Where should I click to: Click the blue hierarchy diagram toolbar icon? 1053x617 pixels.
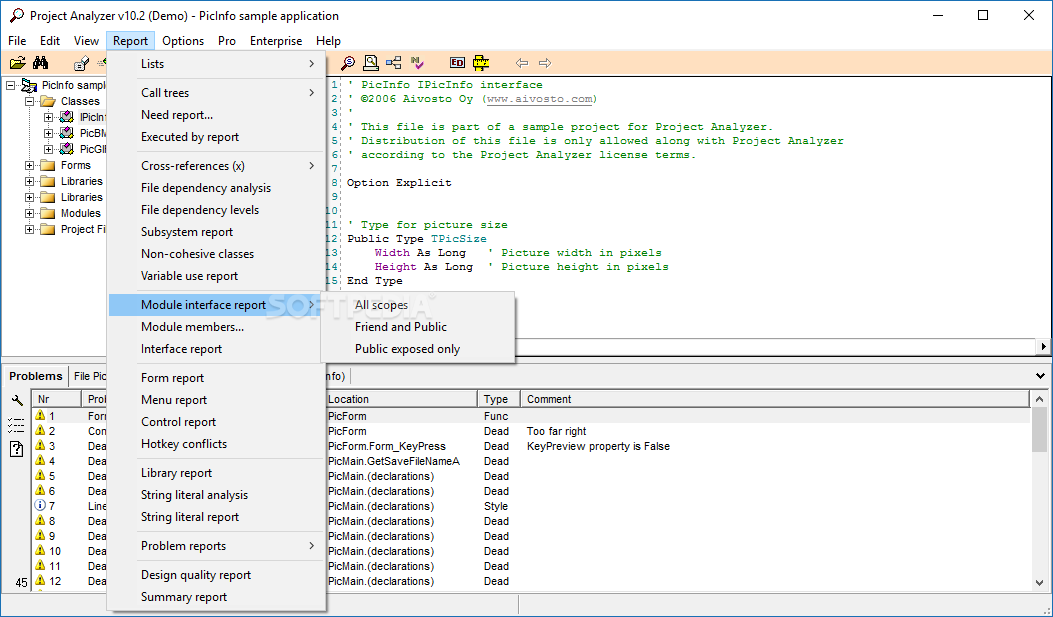pyautogui.click(x=394, y=63)
